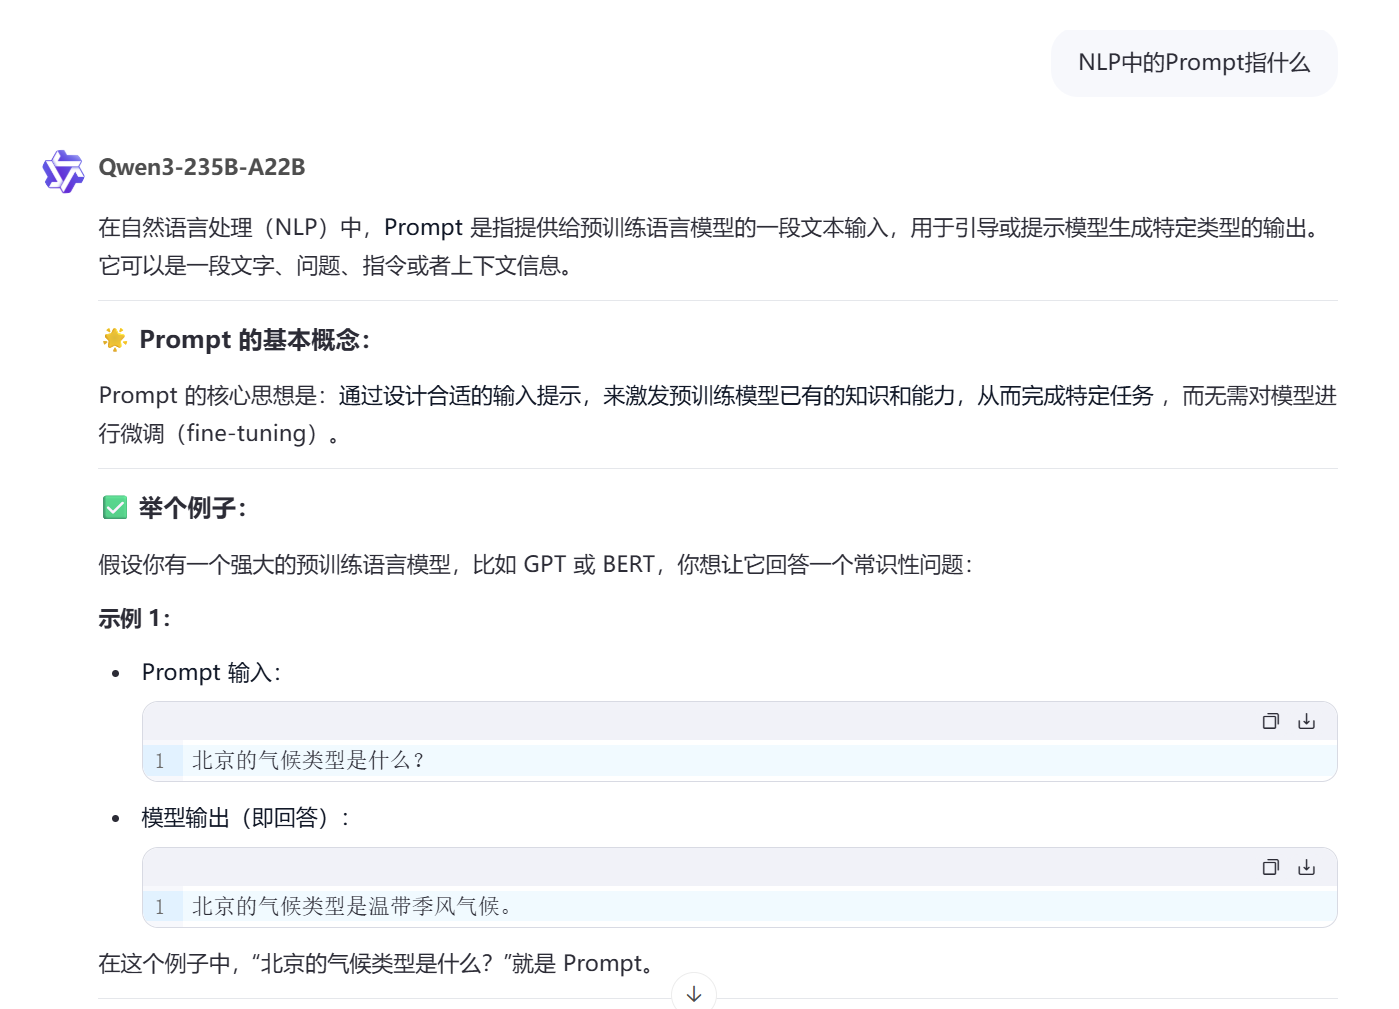The width and height of the screenshot is (1399, 1009).
Task: Click the Prompt 输入 bullet text
Action: point(211,672)
